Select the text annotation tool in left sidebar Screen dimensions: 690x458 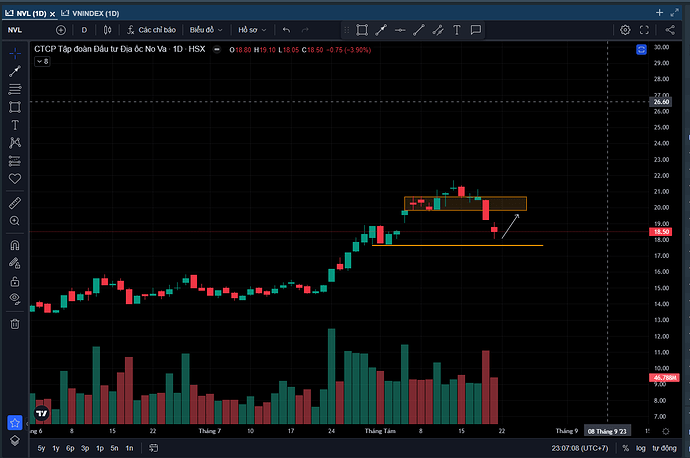pyautogui.click(x=15, y=125)
